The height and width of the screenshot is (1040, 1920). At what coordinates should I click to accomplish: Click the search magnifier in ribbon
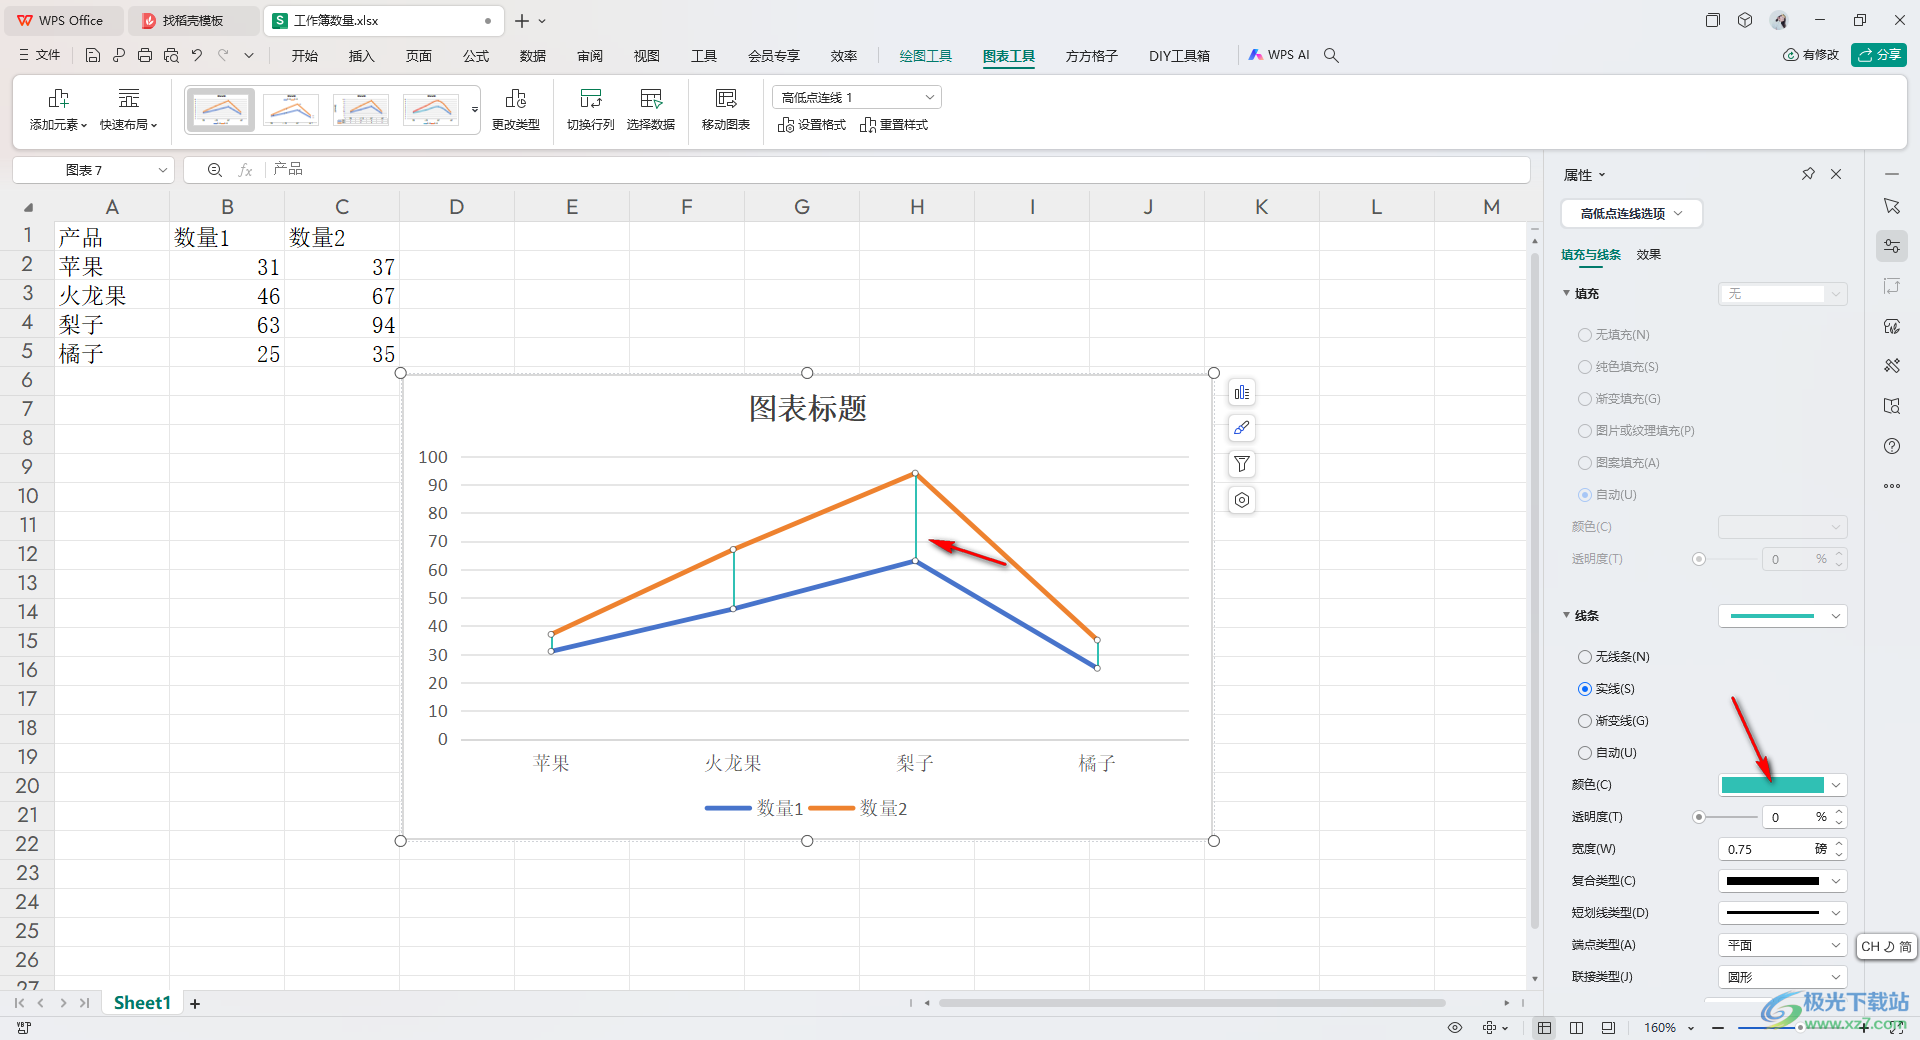tap(1331, 56)
